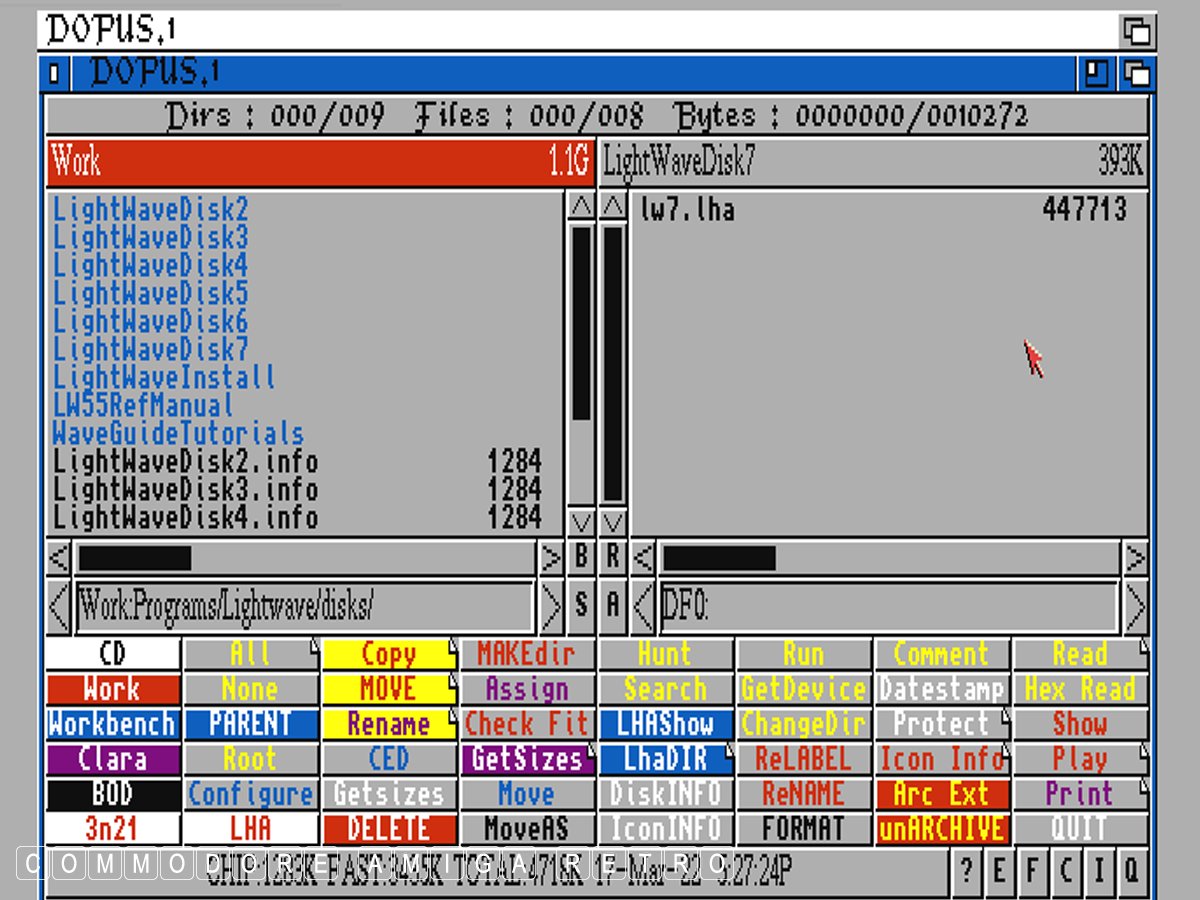
Task: Click the 'C' button in bottom bar
Action: tap(1065, 871)
